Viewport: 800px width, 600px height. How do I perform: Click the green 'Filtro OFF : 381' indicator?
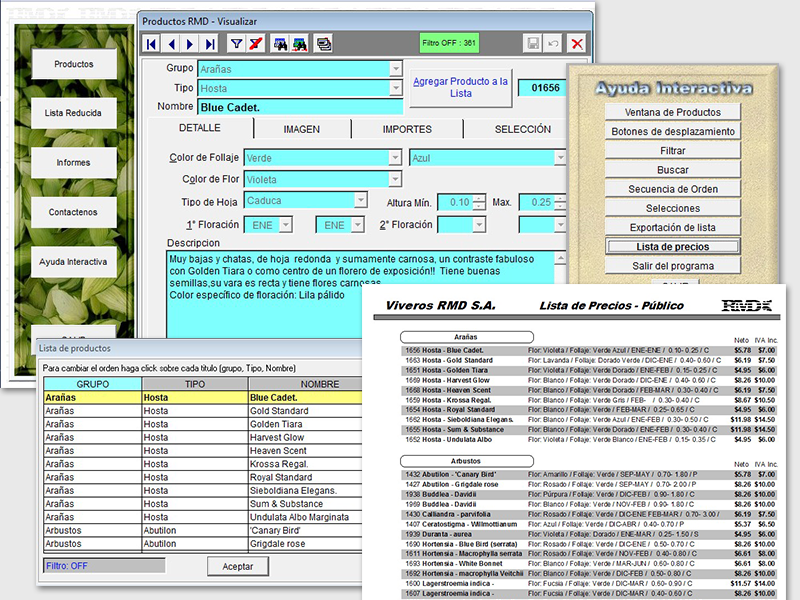pos(449,43)
